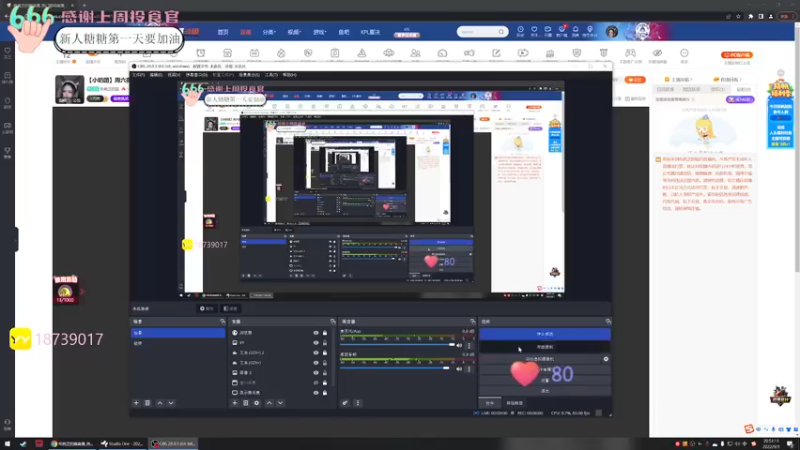Open the 帮助(H) menu in OBS
Viewport: 800px width, 450px height.
pyautogui.click(x=289, y=75)
